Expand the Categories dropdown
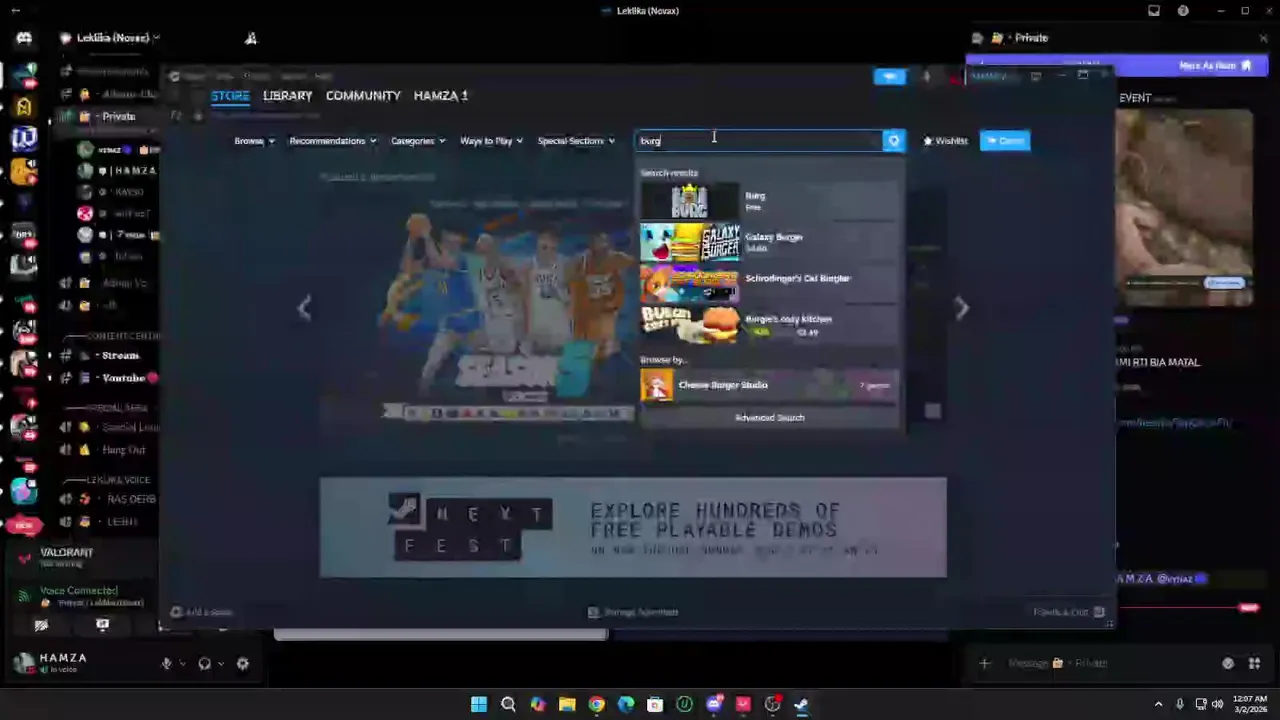Viewport: 1280px width, 720px height. point(418,141)
